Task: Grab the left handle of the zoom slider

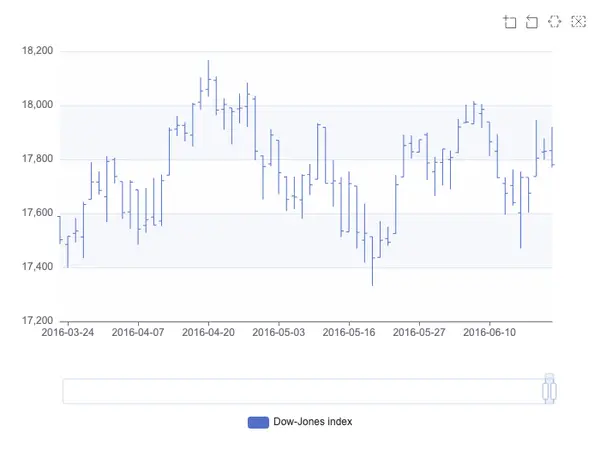Action: [545, 391]
